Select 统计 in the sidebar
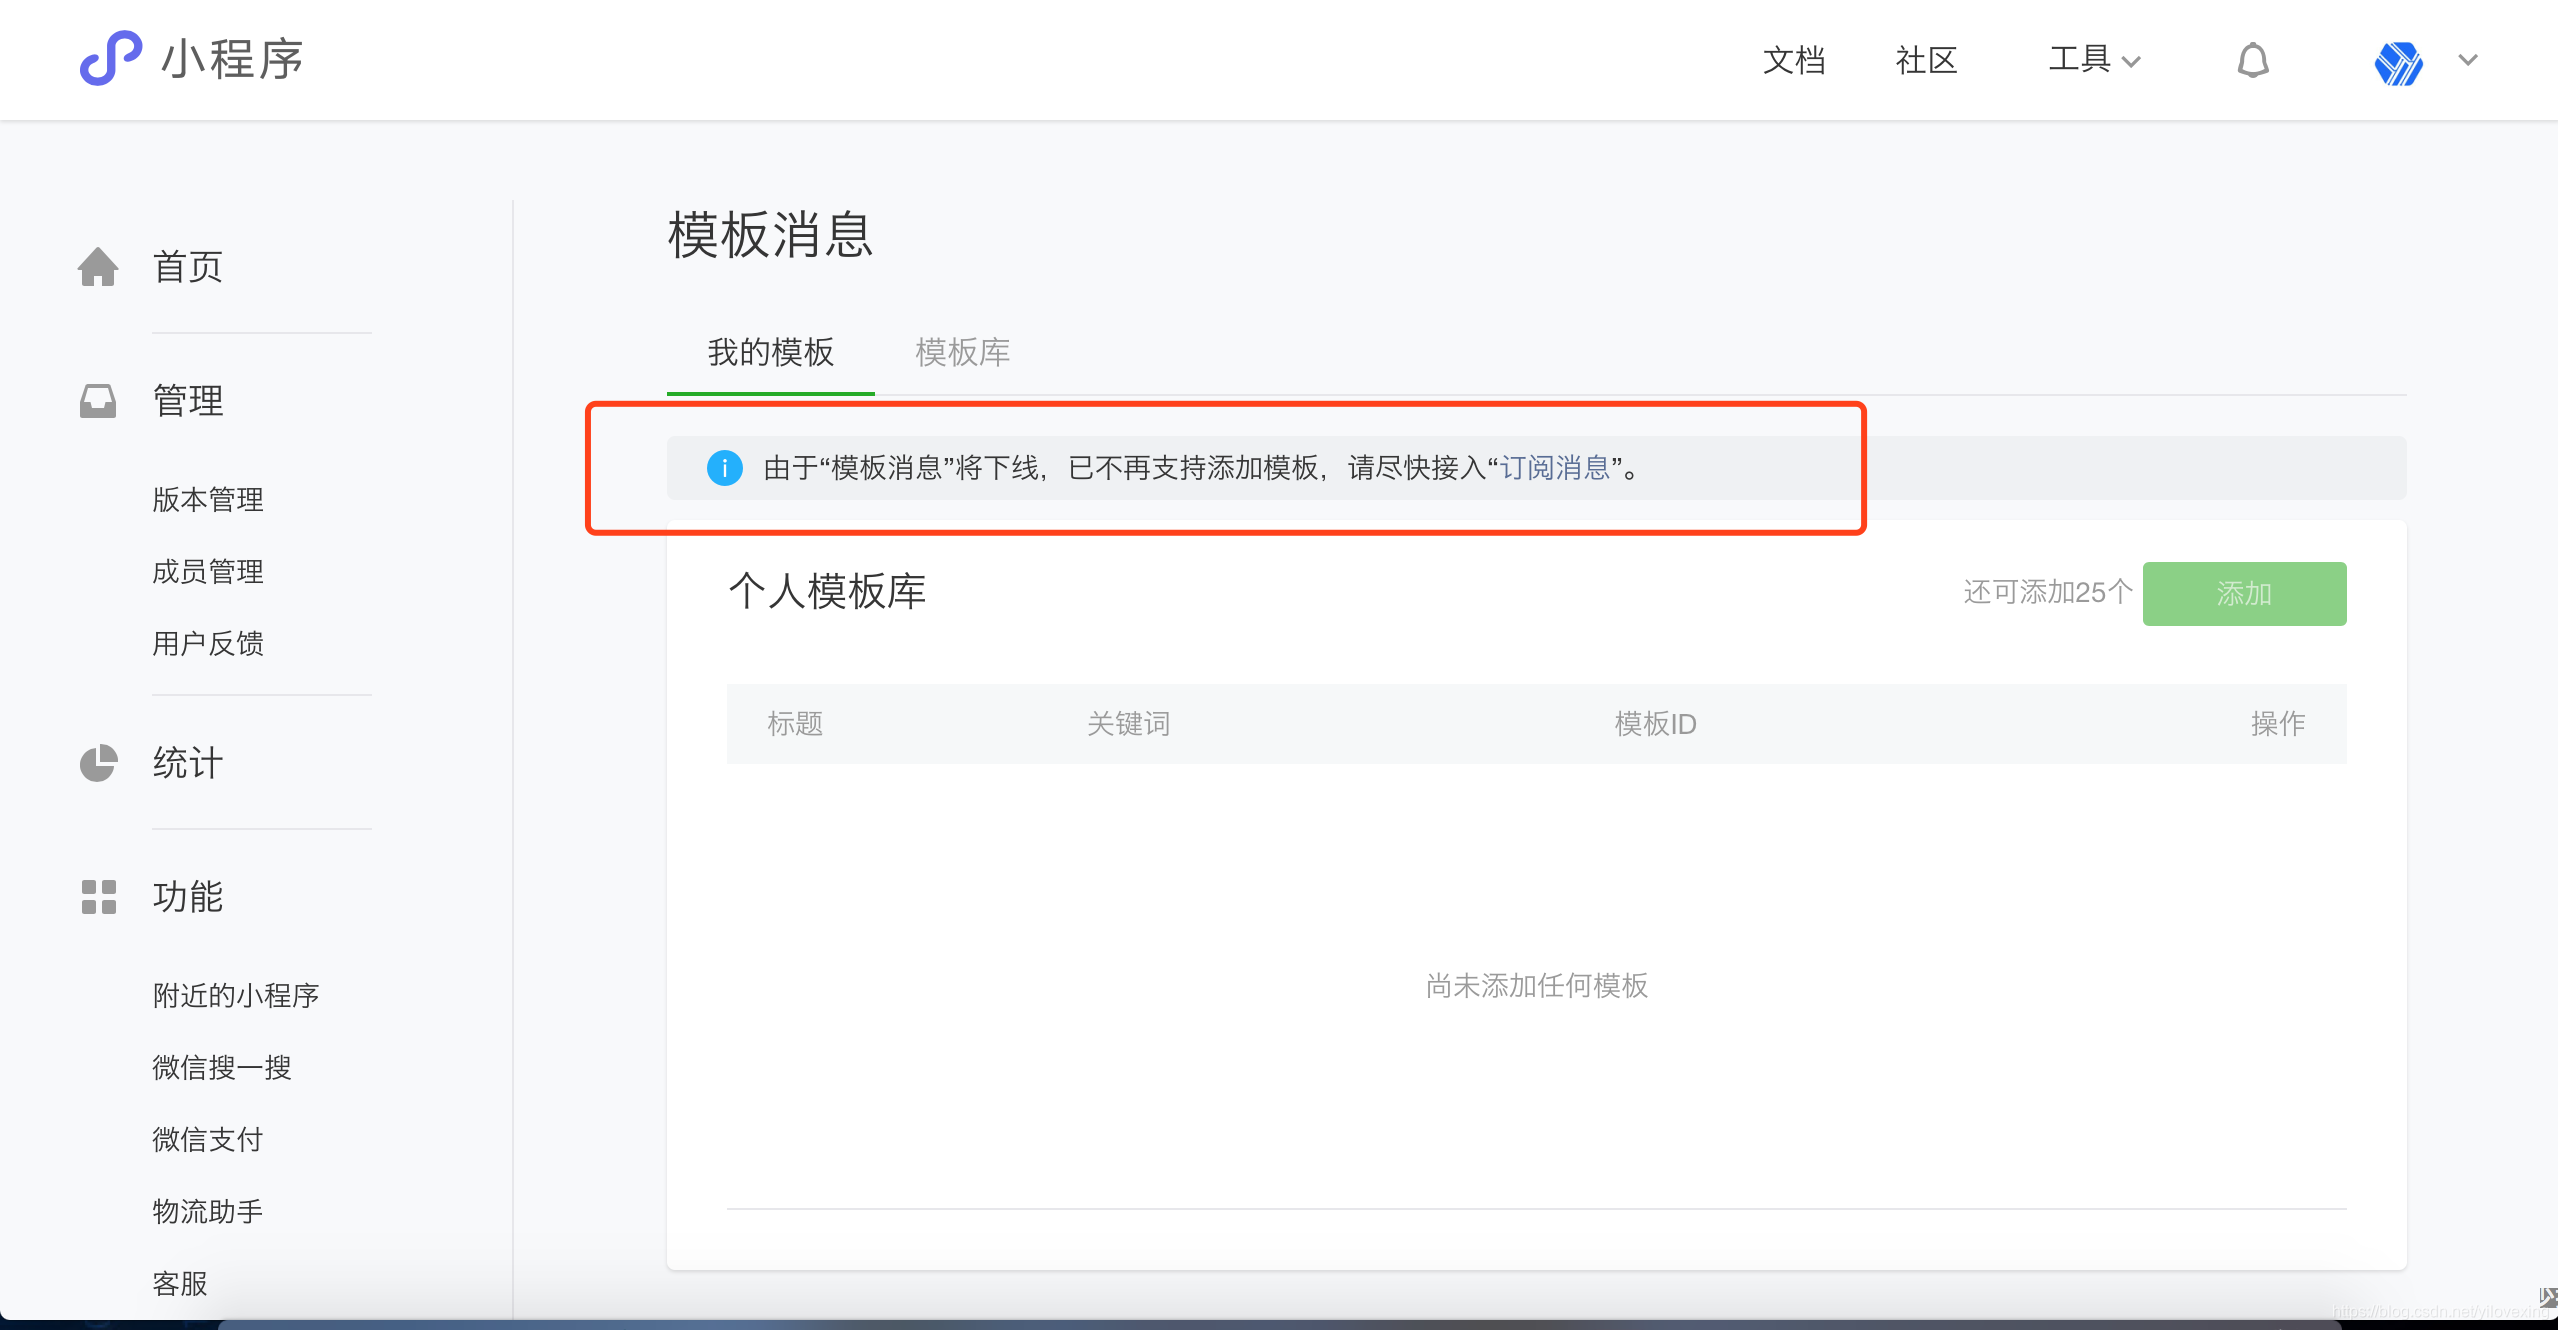Viewport: 2558px width, 1330px height. pyautogui.click(x=187, y=763)
